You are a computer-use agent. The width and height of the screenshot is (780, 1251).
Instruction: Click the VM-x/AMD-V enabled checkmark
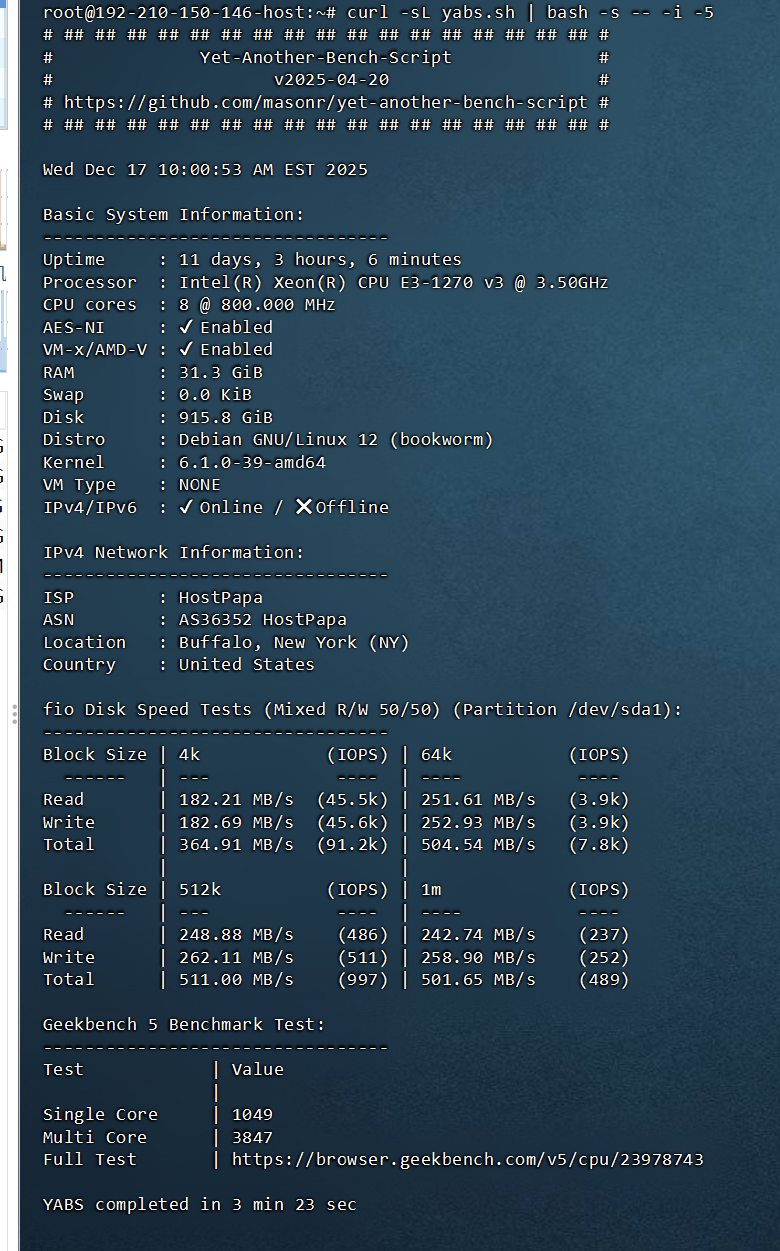pyautogui.click(x=185, y=349)
